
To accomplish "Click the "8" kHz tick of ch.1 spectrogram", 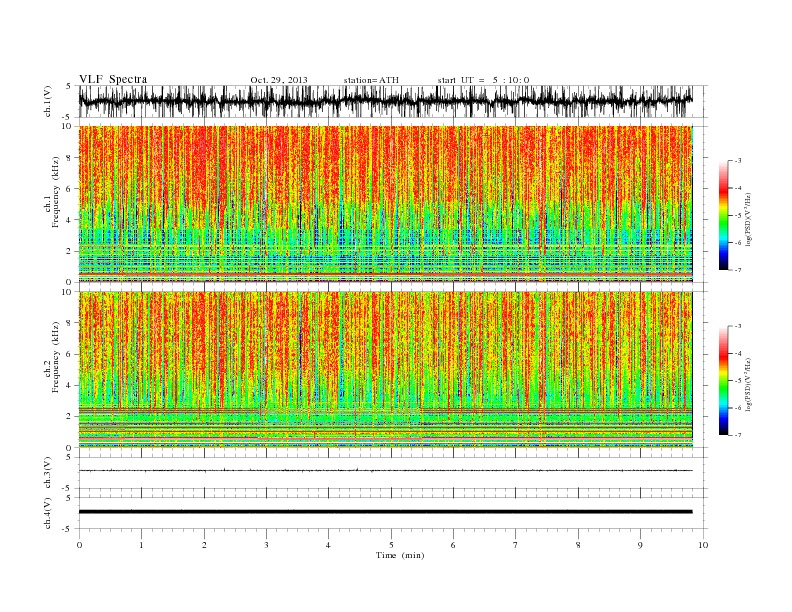I will click(x=69, y=158).
